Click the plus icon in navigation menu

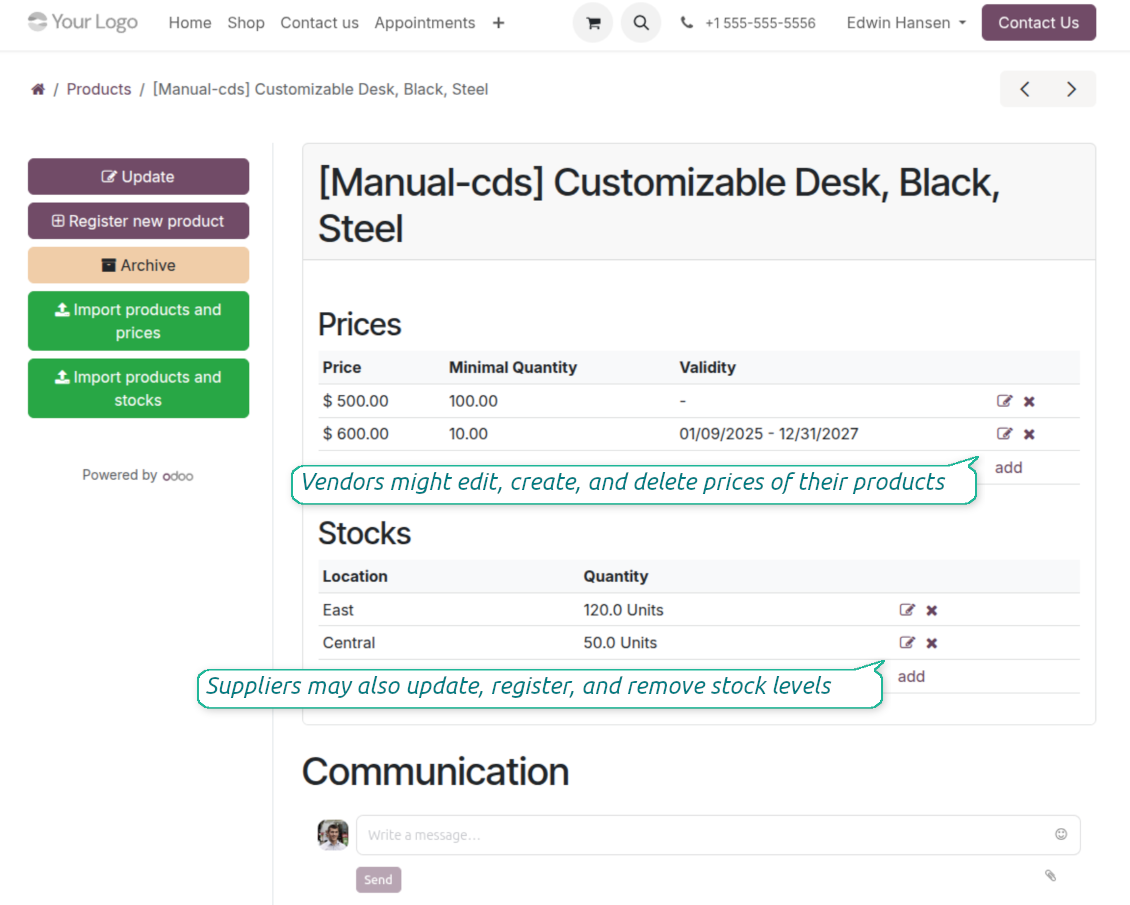[x=498, y=23]
